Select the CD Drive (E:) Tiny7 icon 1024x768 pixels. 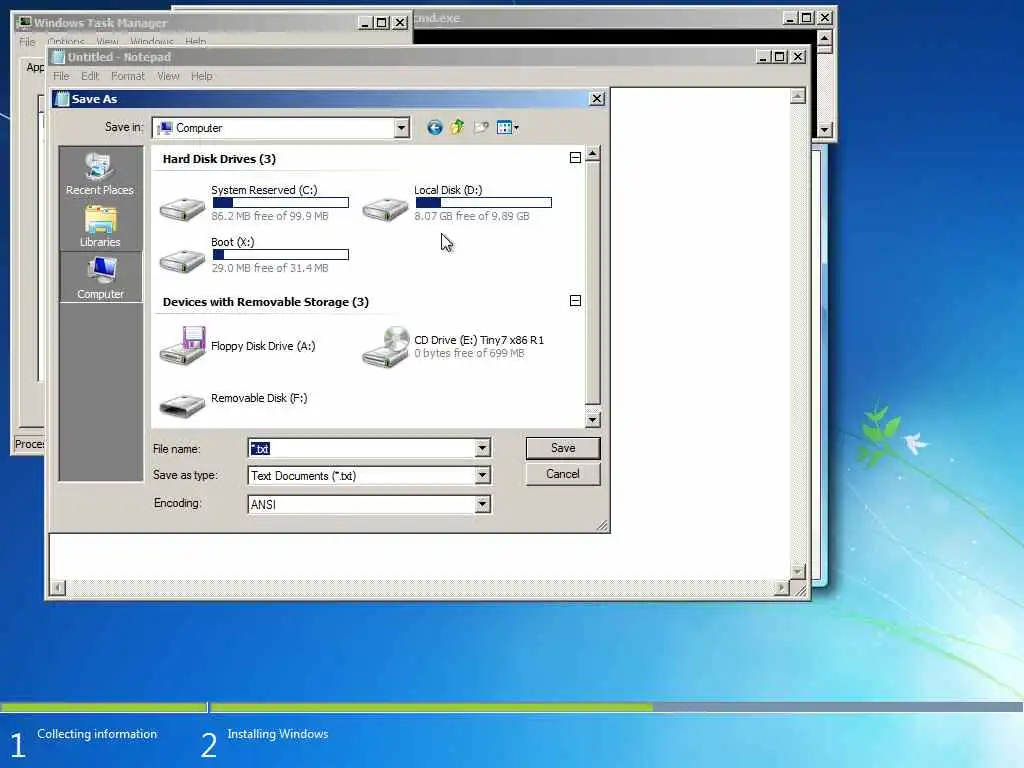click(385, 347)
